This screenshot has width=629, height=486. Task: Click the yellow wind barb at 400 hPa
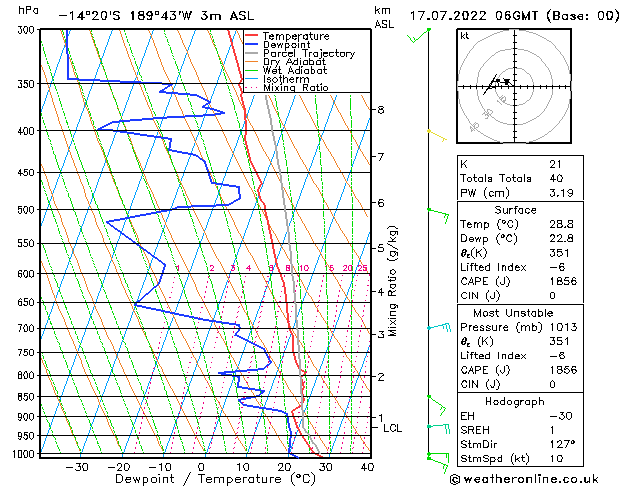click(x=437, y=136)
